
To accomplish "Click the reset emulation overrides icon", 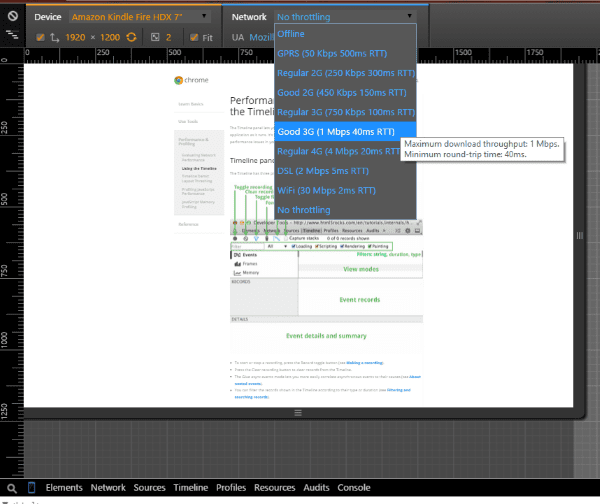I will point(13,16).
